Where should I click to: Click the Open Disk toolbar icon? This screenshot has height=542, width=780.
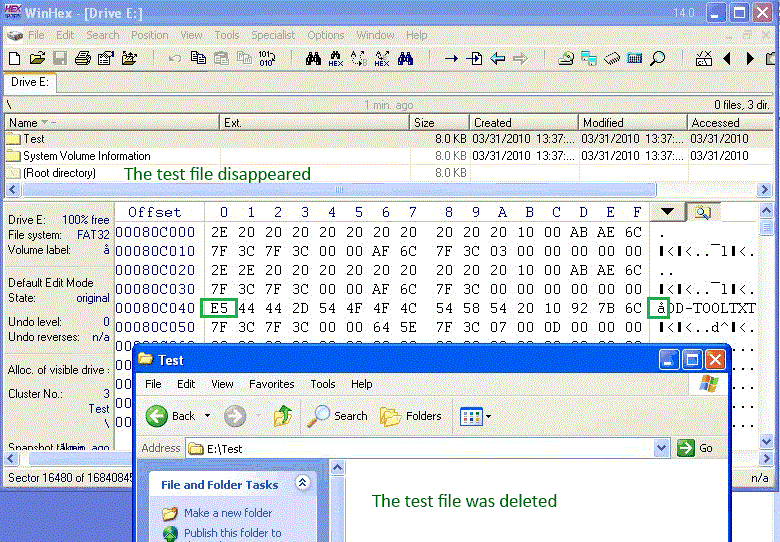tap(566, 59)
